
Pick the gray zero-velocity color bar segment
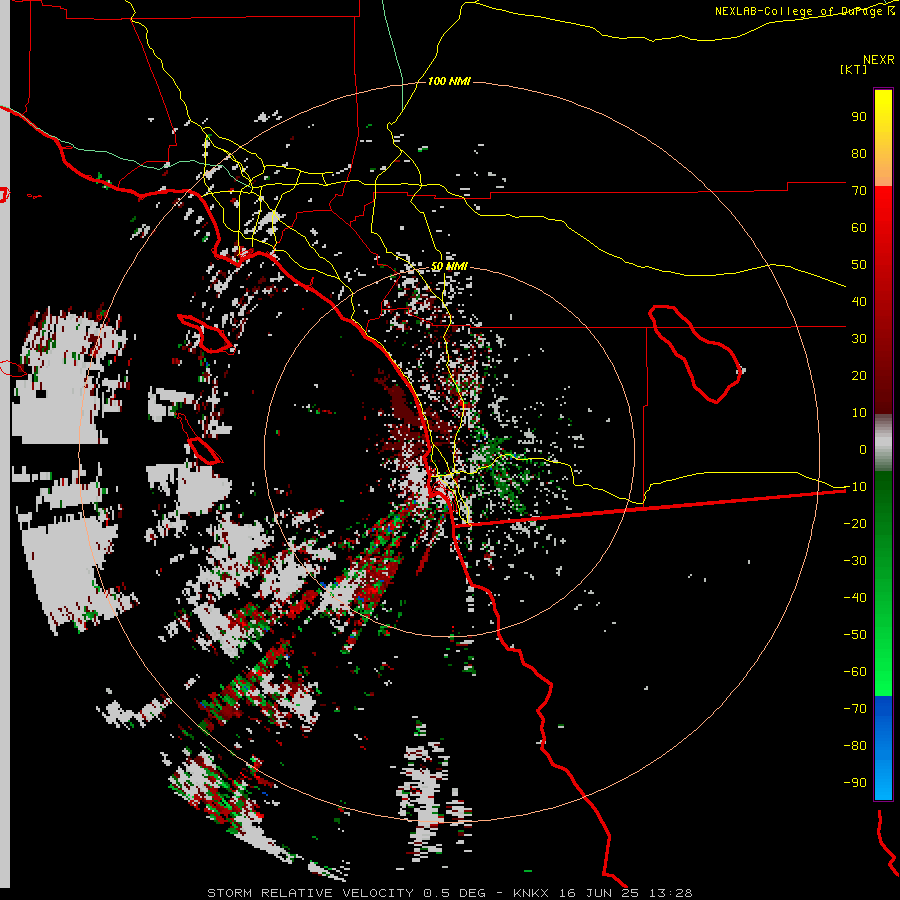(883, 443)
